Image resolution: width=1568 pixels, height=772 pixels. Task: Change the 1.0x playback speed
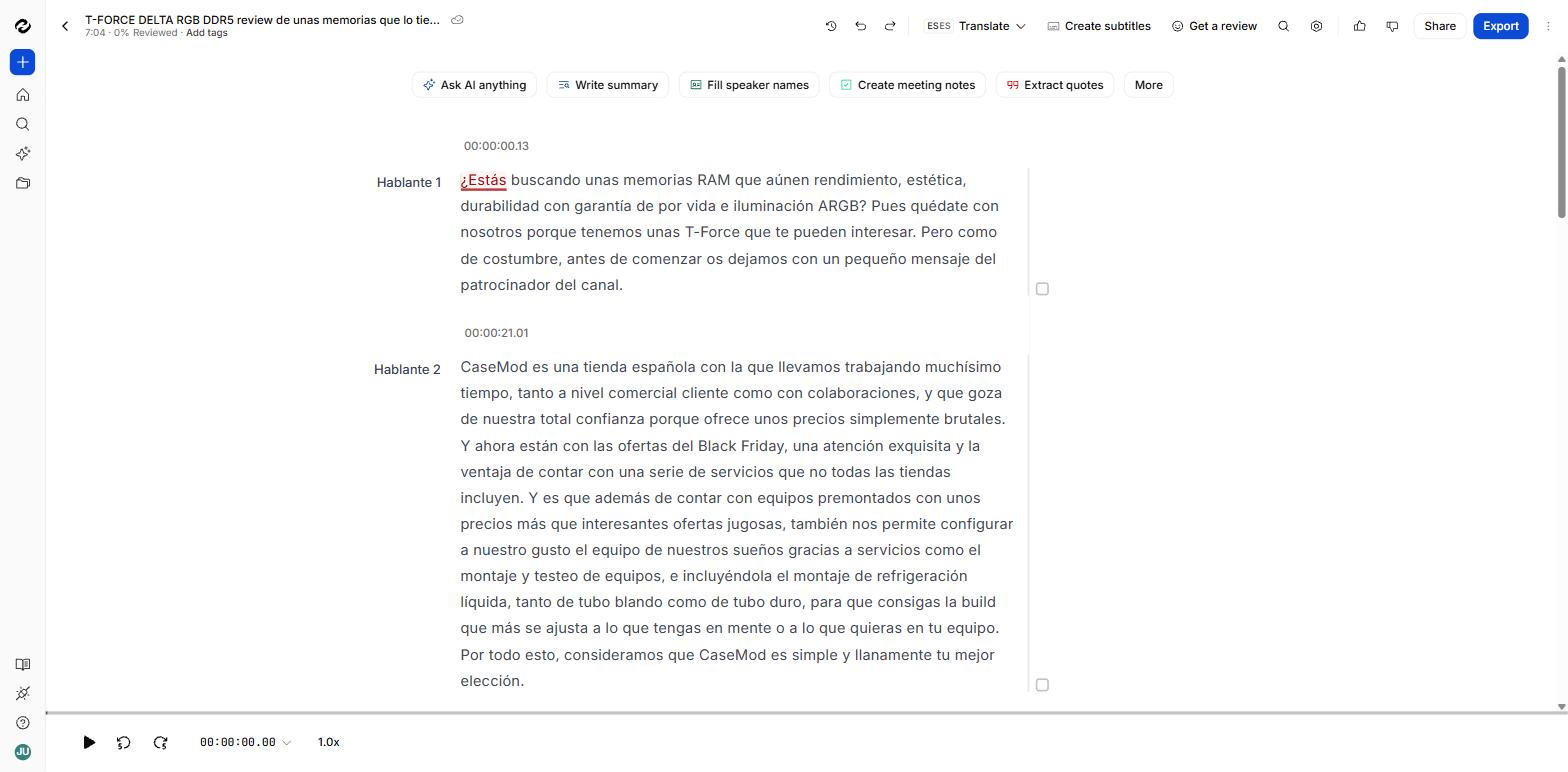click(x=328, y=742)
